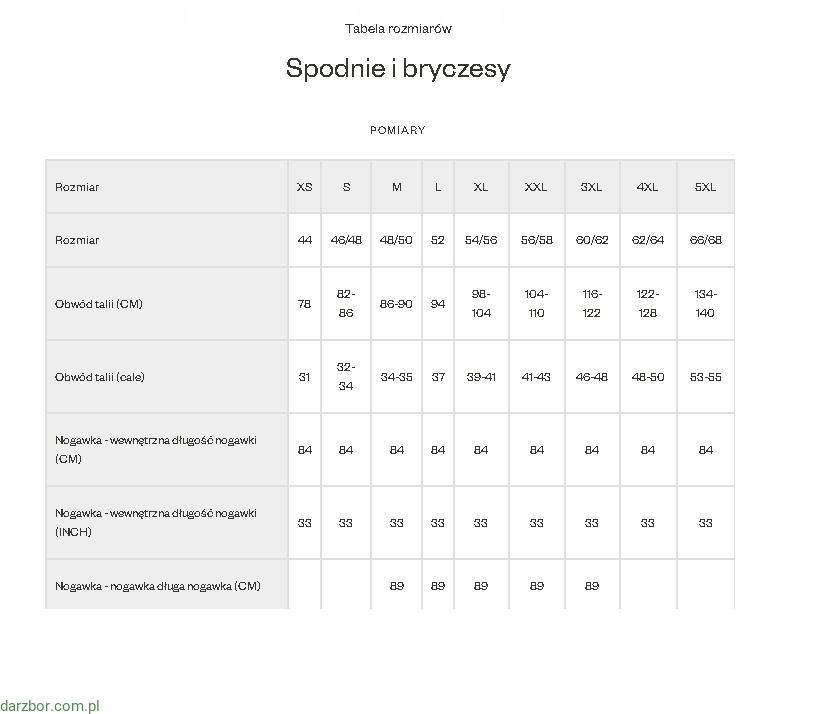This screenshot has width=833, height=714.
Task: Select the 5XL column header
Action: [705, 187]
